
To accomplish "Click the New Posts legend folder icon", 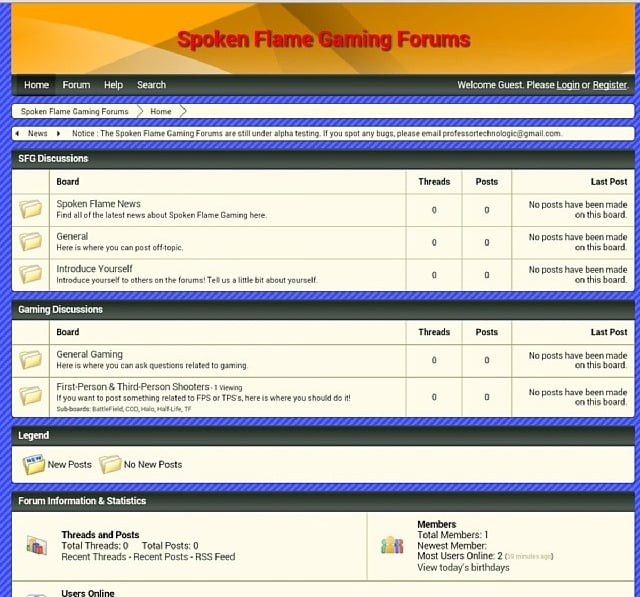I will click(34, 465).
